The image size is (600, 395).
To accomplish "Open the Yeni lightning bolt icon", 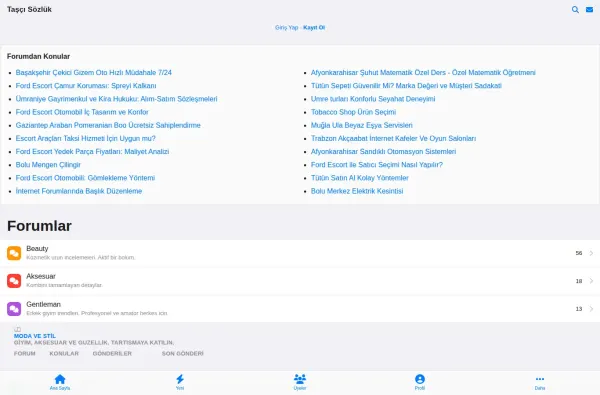I will click(180, 379).
